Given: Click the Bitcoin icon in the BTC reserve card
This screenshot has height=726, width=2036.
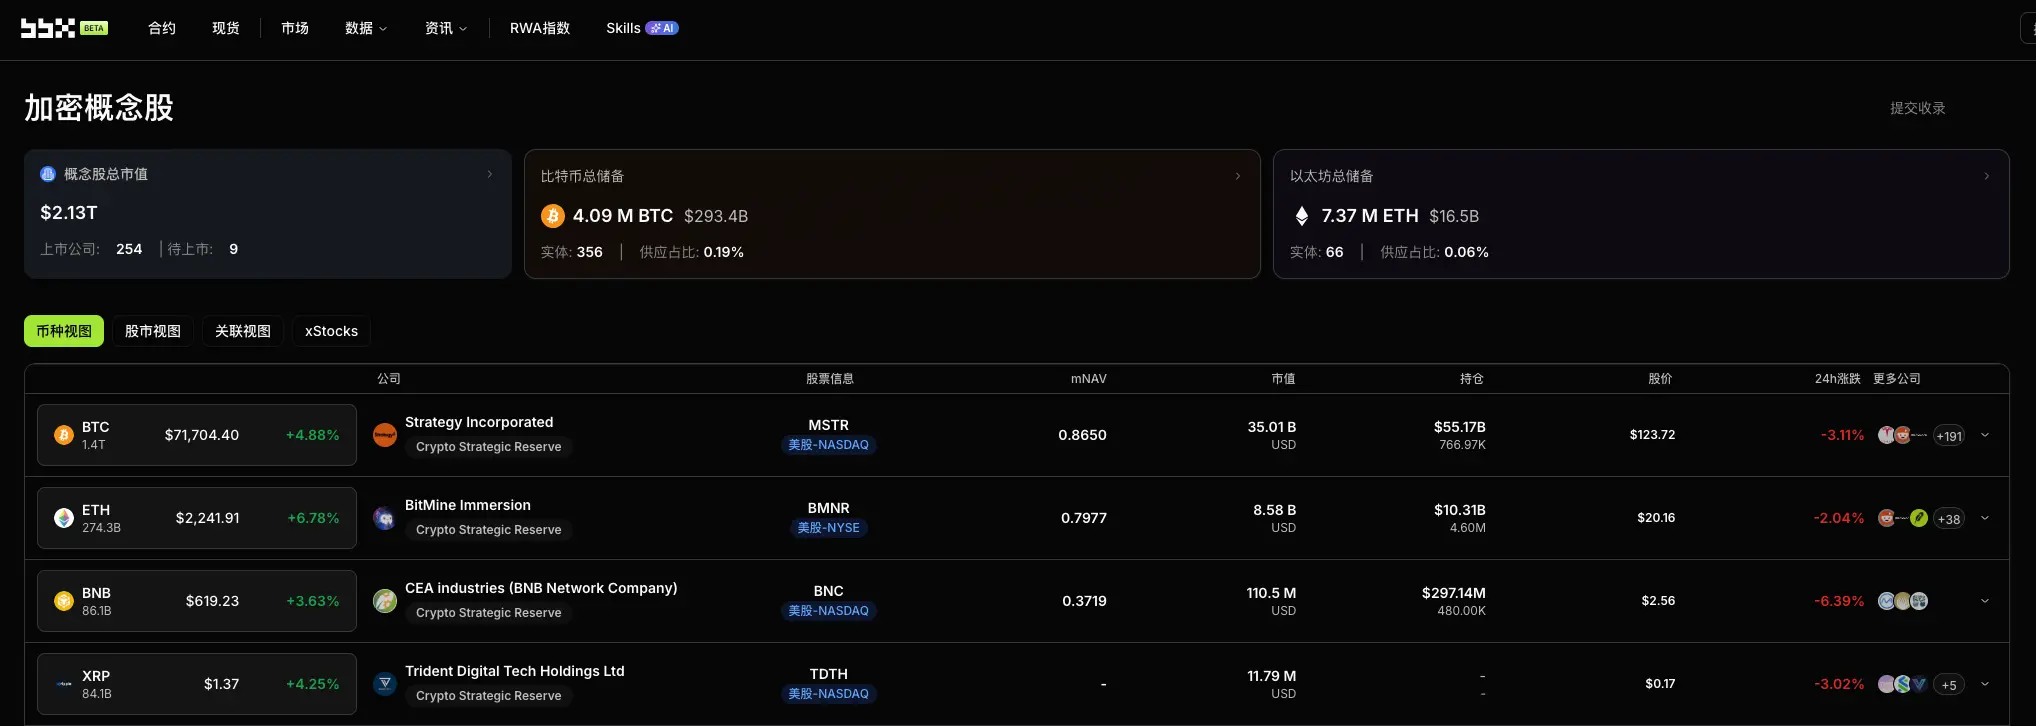Looking at the screenshot, I should click(553, 216).
